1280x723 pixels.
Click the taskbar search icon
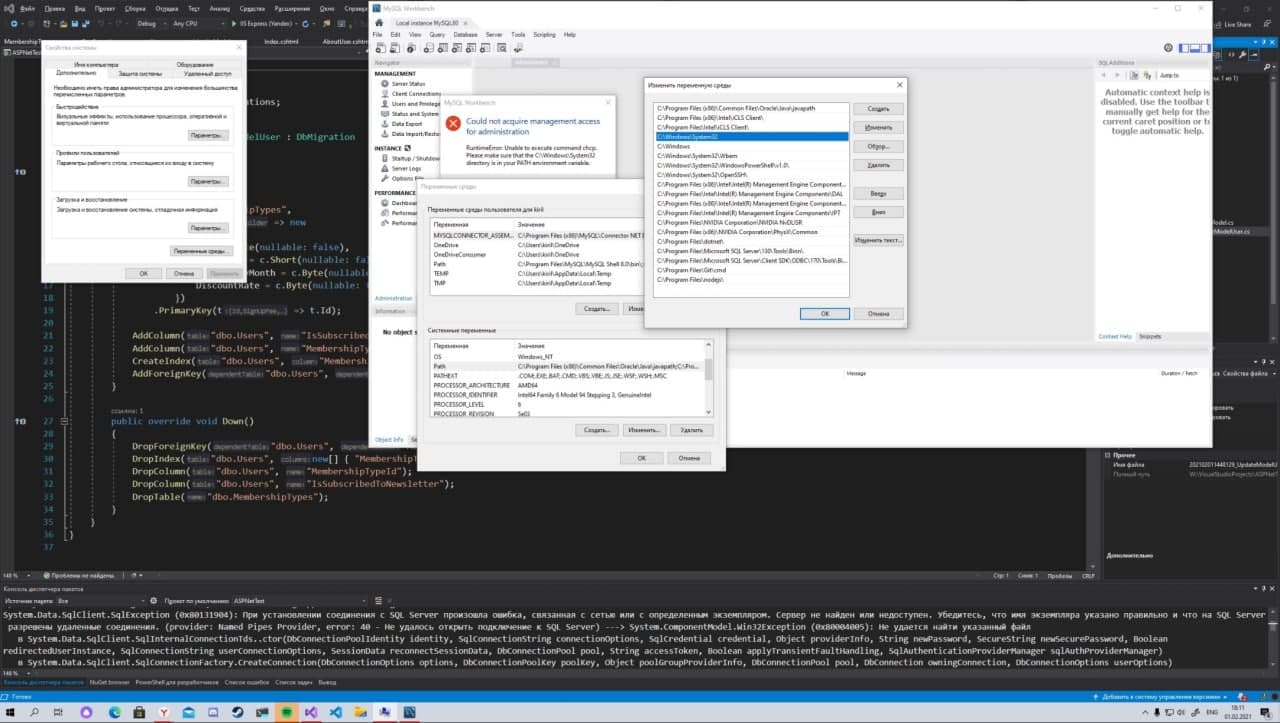pos(34,712)
